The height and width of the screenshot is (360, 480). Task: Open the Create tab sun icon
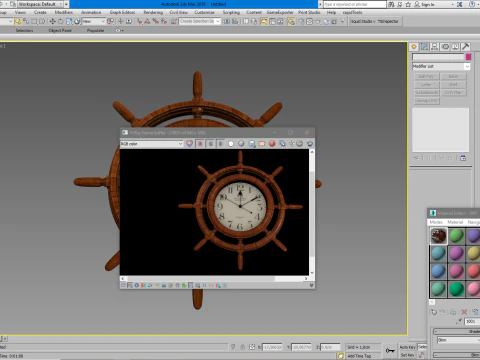pos(414,47)
